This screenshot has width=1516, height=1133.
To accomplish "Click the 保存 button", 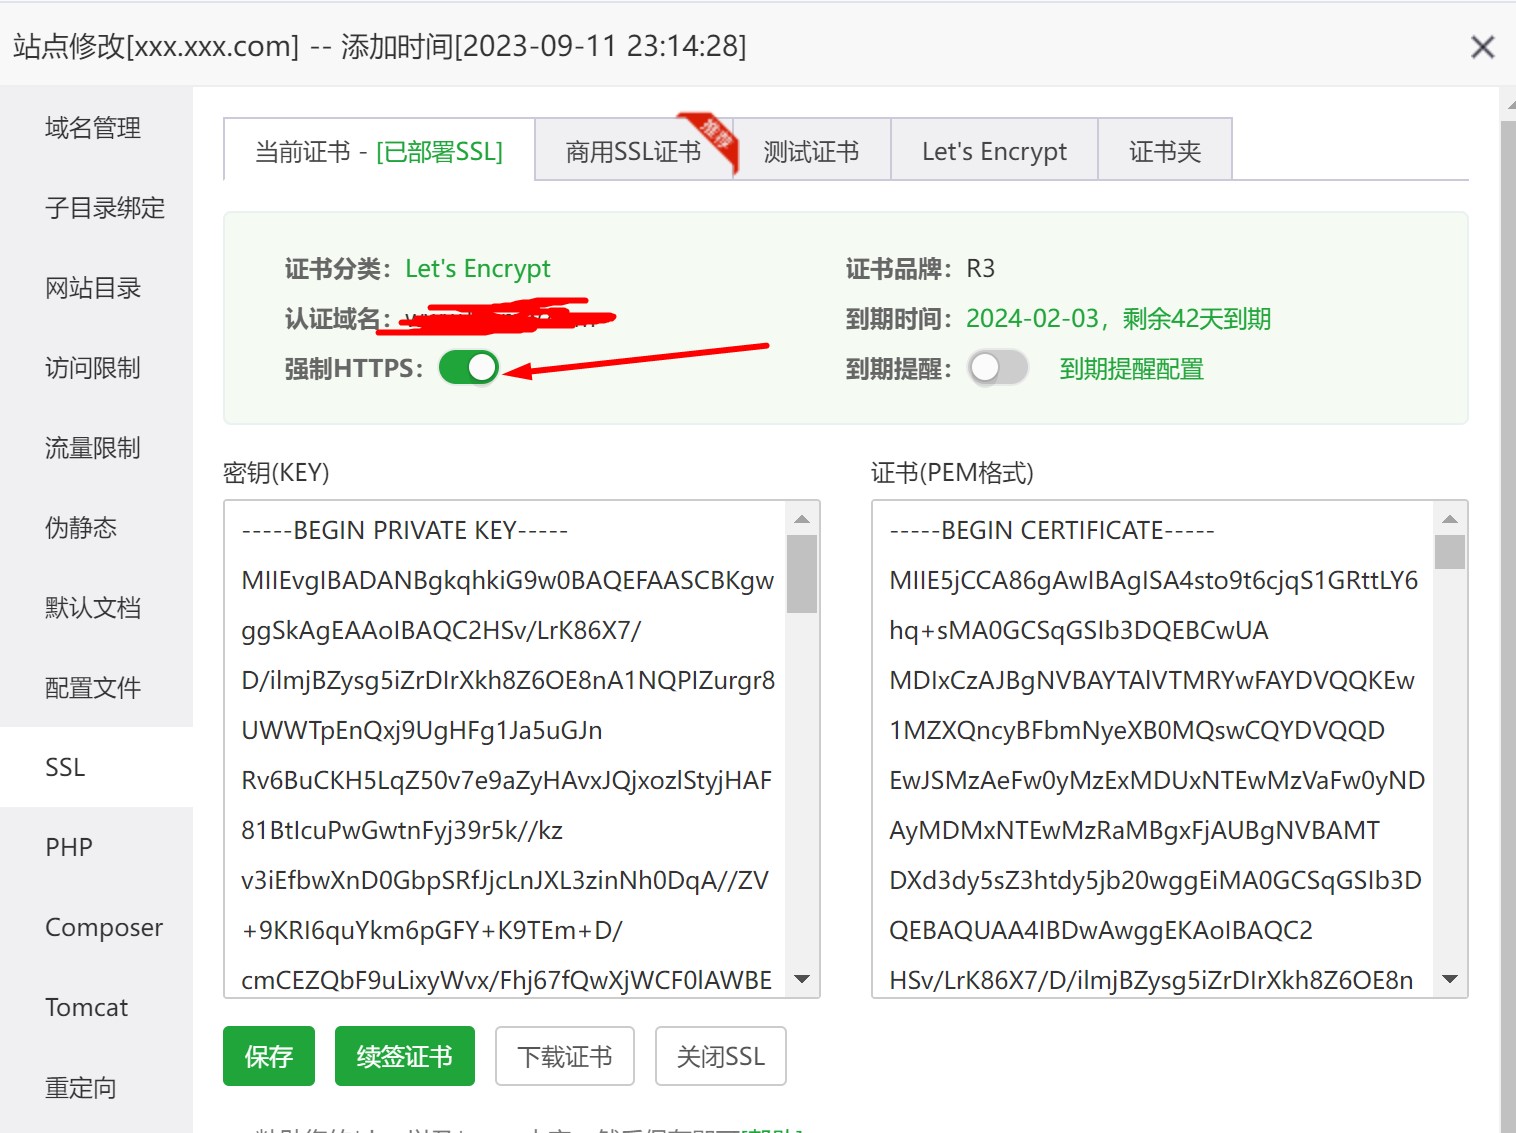I will [269, 1056].
